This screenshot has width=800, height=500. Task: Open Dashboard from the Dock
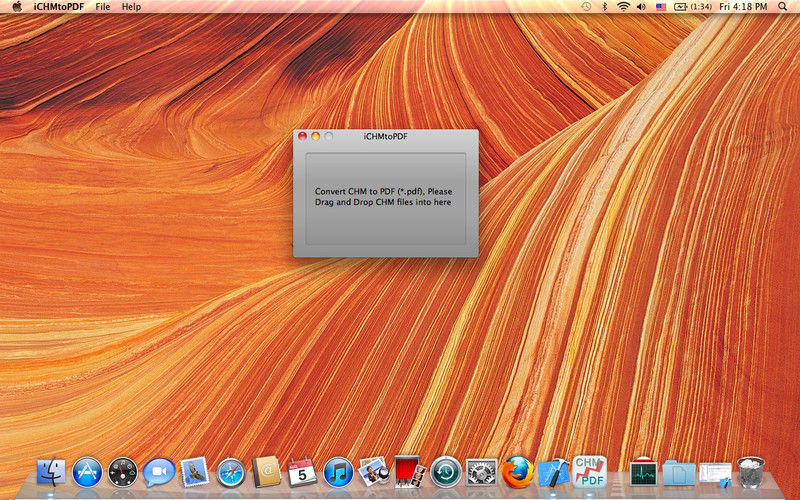tap(122, 471)
